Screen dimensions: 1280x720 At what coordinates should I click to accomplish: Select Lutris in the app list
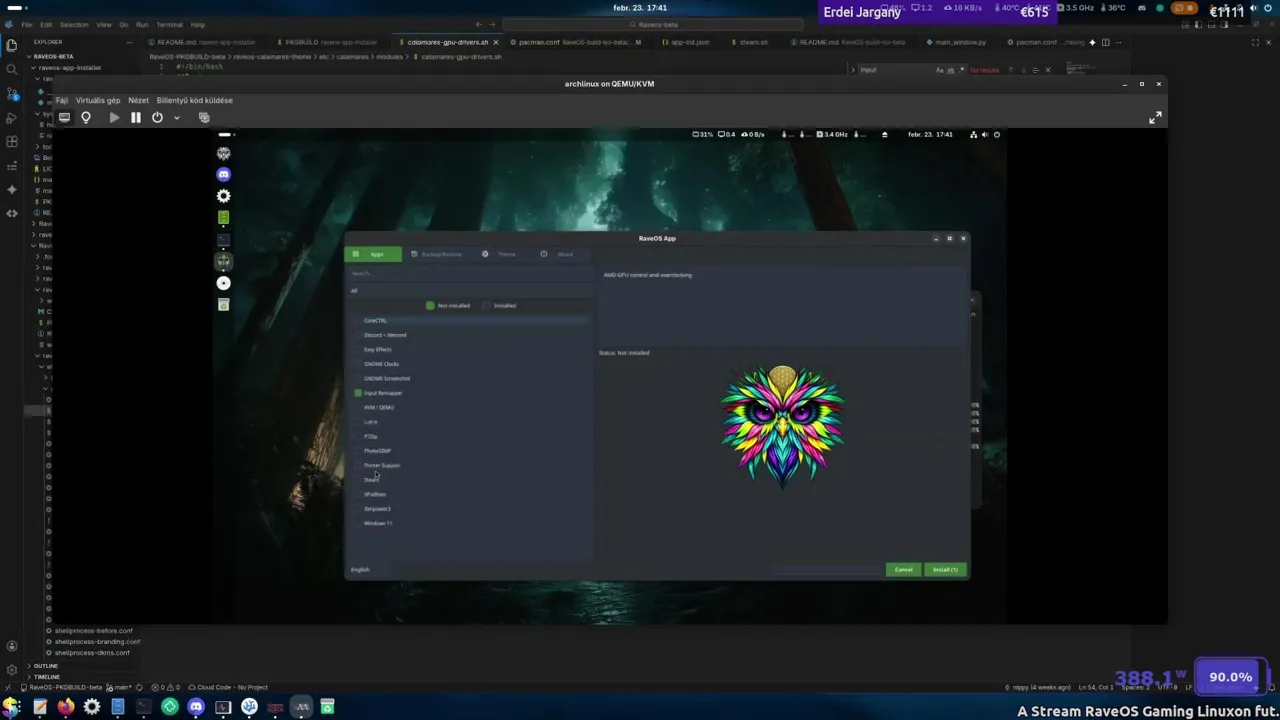point(371,422)
